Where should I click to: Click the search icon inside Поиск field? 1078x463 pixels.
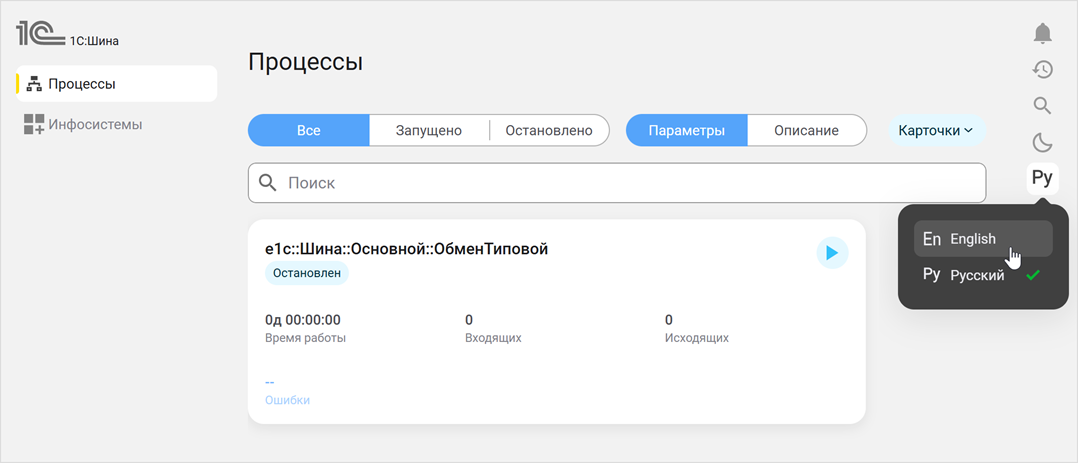pos(267,183)
